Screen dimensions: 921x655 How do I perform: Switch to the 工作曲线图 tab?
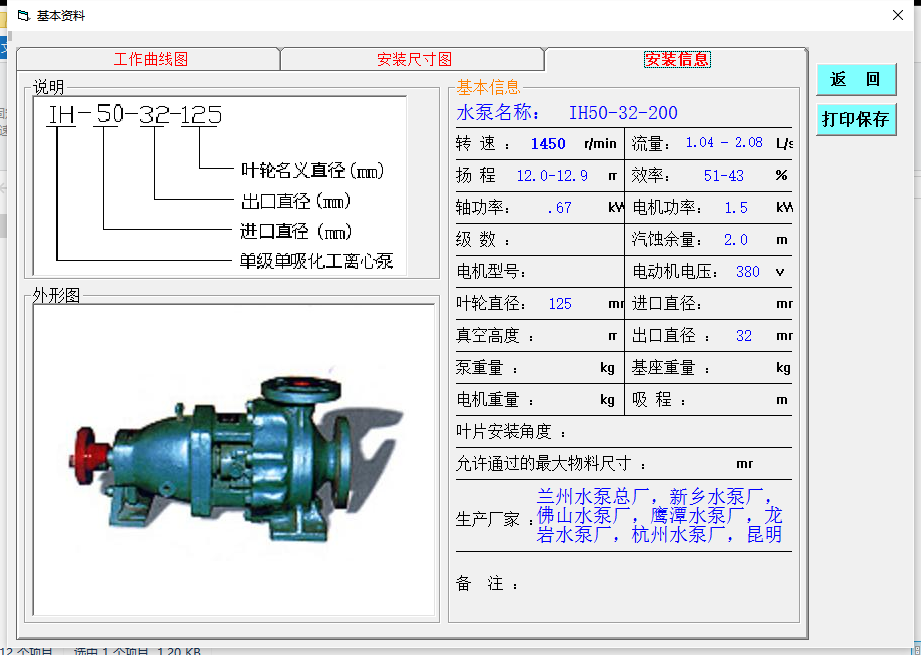tap(150, 59)
